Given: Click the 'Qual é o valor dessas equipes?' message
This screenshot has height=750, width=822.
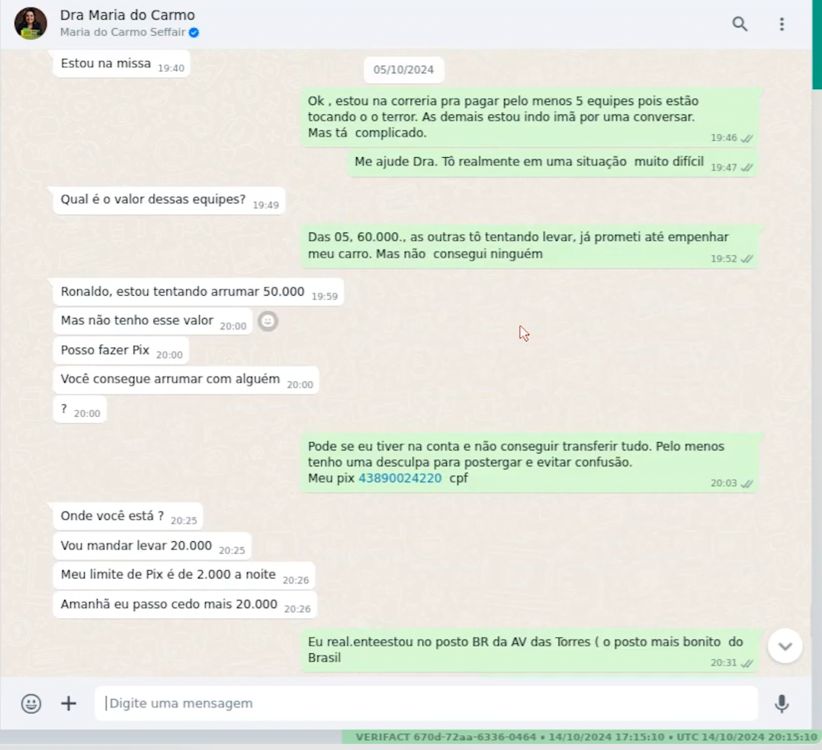Looking at the screenshot, I should (x=169, y=200).
